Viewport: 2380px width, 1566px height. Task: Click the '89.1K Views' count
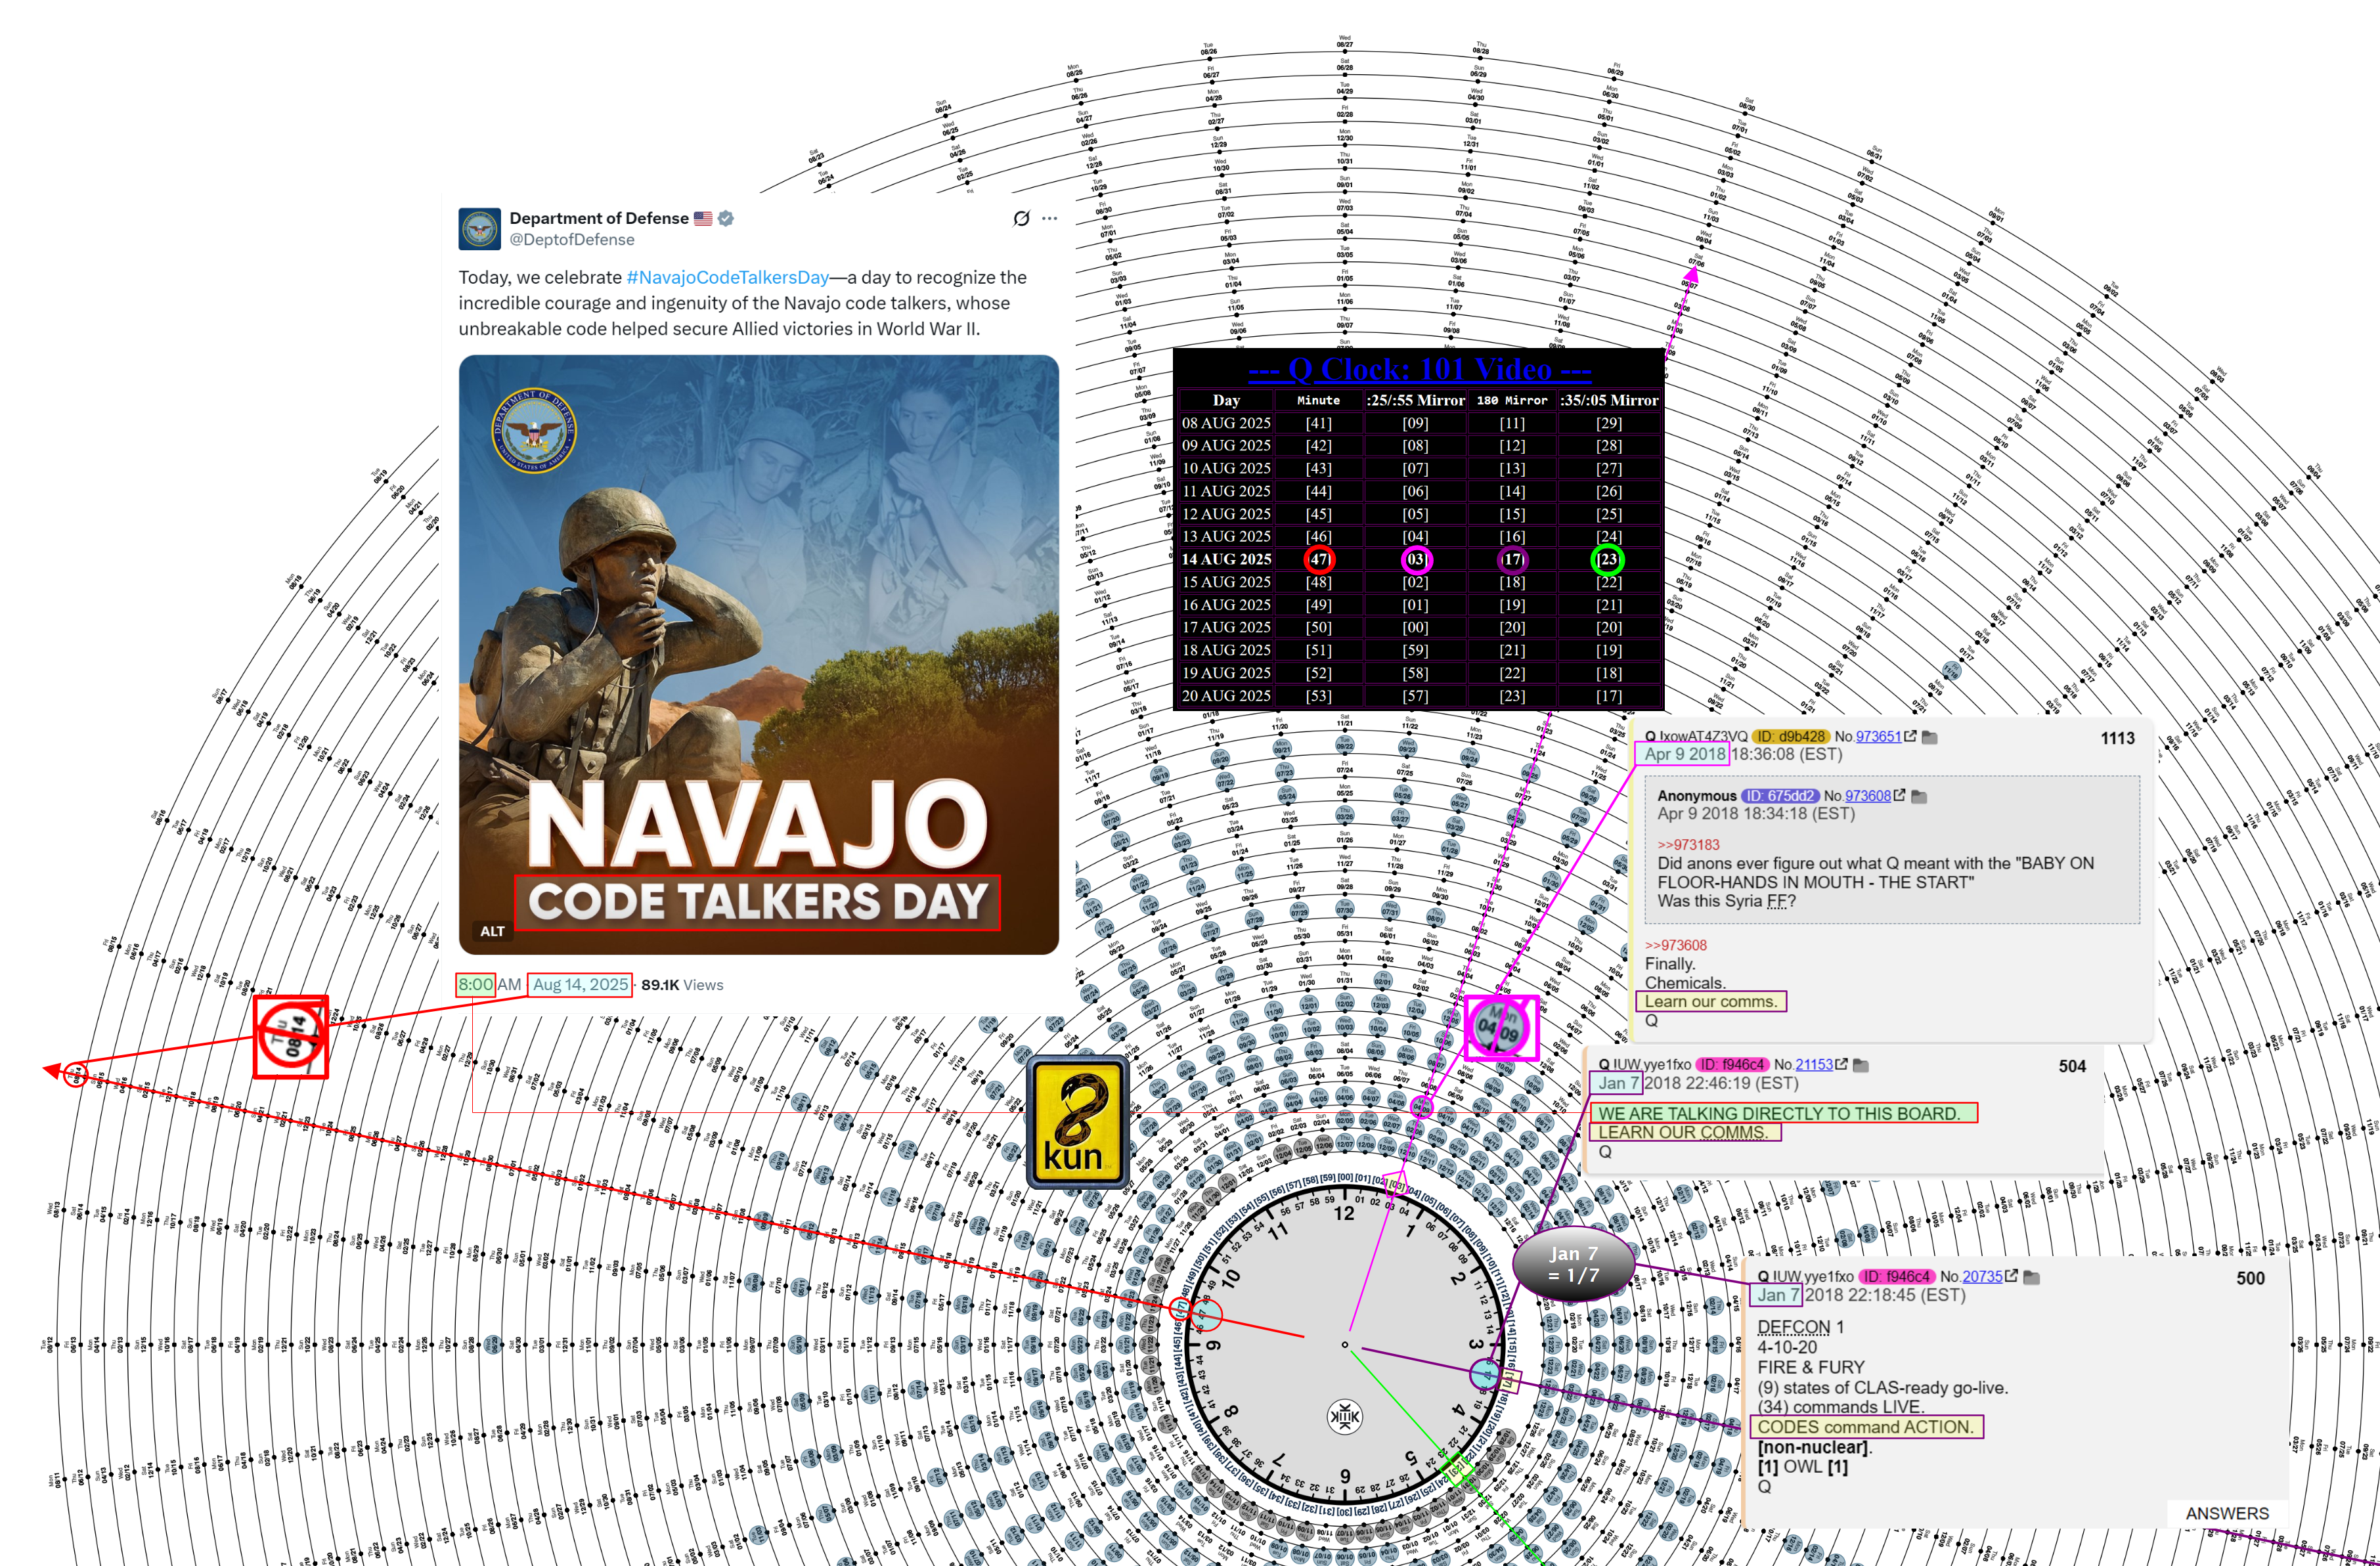682,985
